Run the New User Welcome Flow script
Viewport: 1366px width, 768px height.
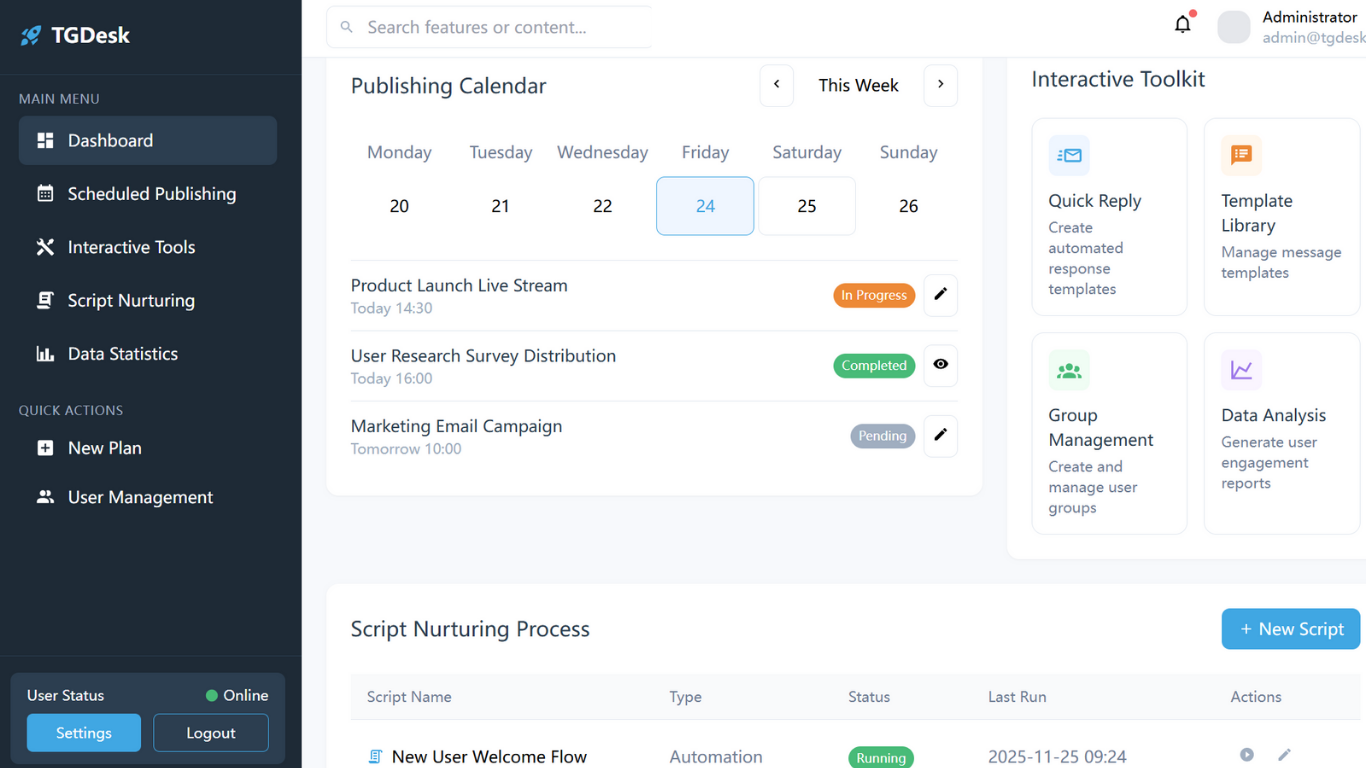pyautogui.click(x=1247, y=755)
